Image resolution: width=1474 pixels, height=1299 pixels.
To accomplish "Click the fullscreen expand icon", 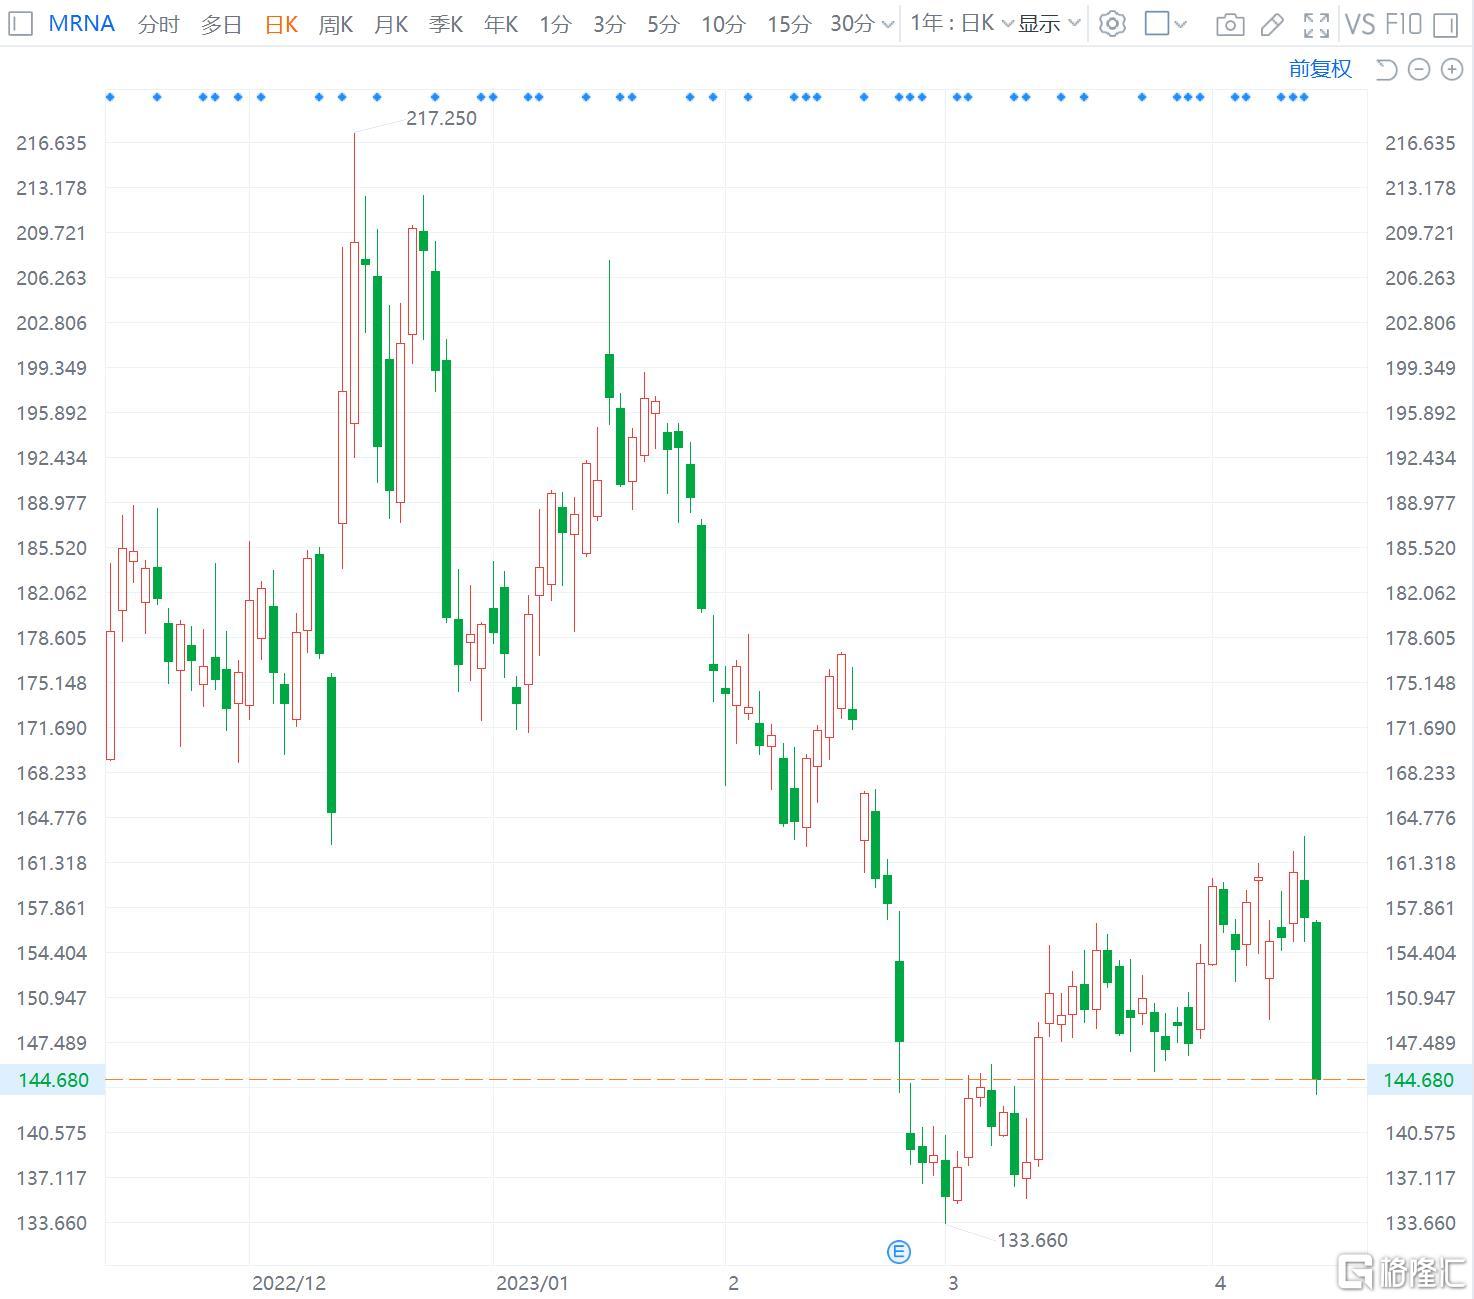I will [1317, 24].
